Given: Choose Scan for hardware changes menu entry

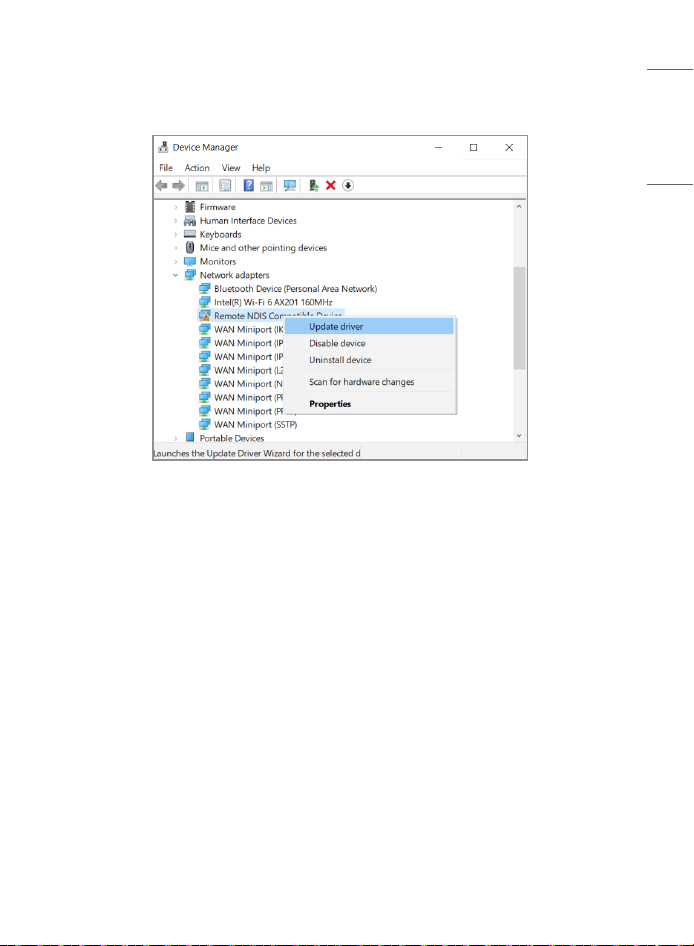Looking at the screenshot, I should tap(369, 382).
